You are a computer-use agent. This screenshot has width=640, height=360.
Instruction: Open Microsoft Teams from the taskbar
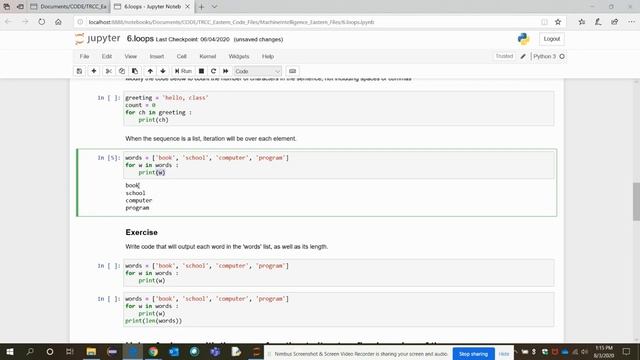[x=215, y=351]
